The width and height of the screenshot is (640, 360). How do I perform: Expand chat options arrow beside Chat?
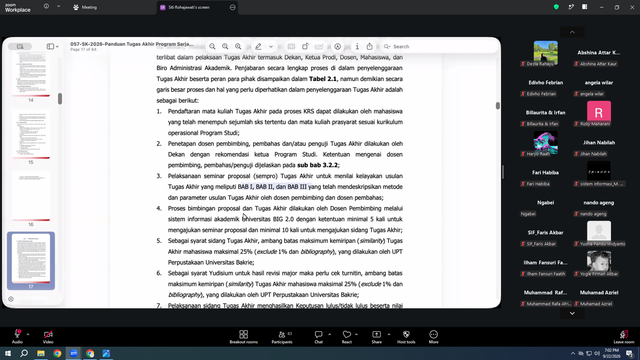[329, 334]
